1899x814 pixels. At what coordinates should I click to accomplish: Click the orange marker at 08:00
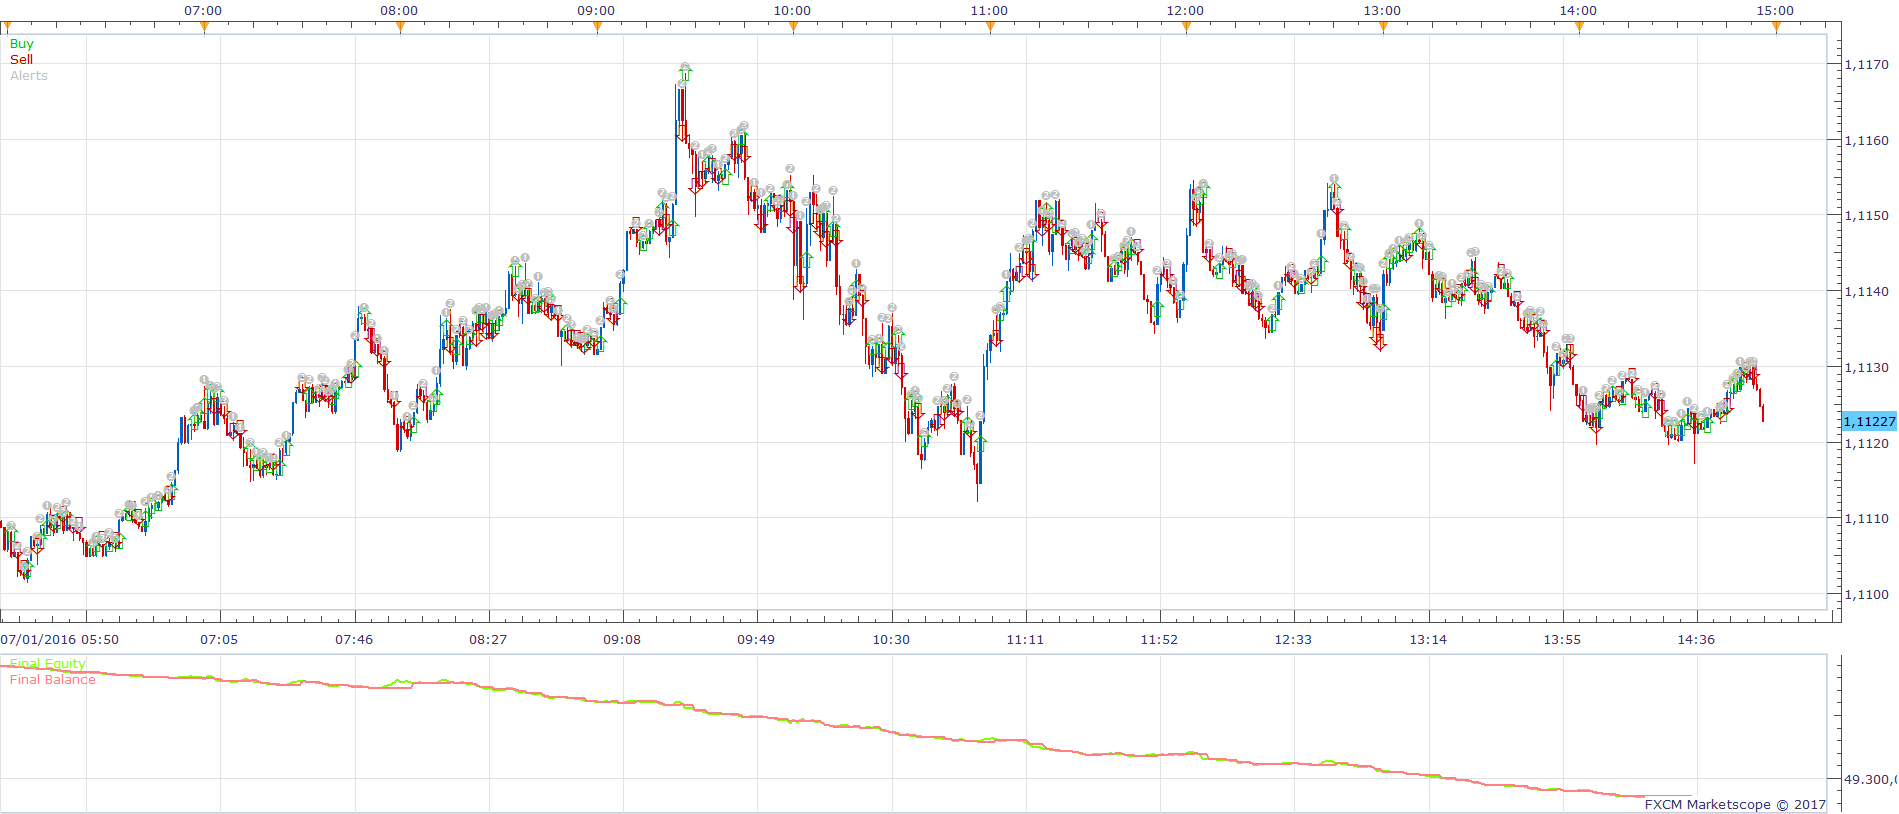coord(401,27)
